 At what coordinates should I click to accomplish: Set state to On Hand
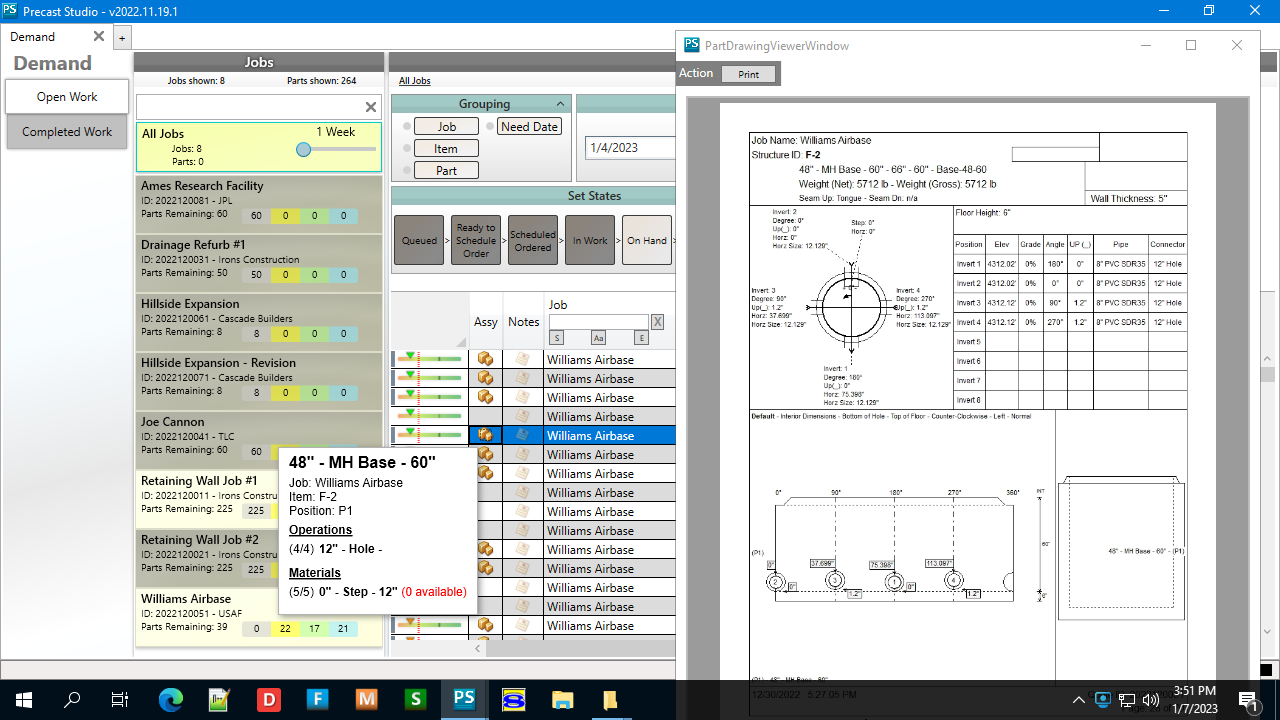click(x=646, y=240)
